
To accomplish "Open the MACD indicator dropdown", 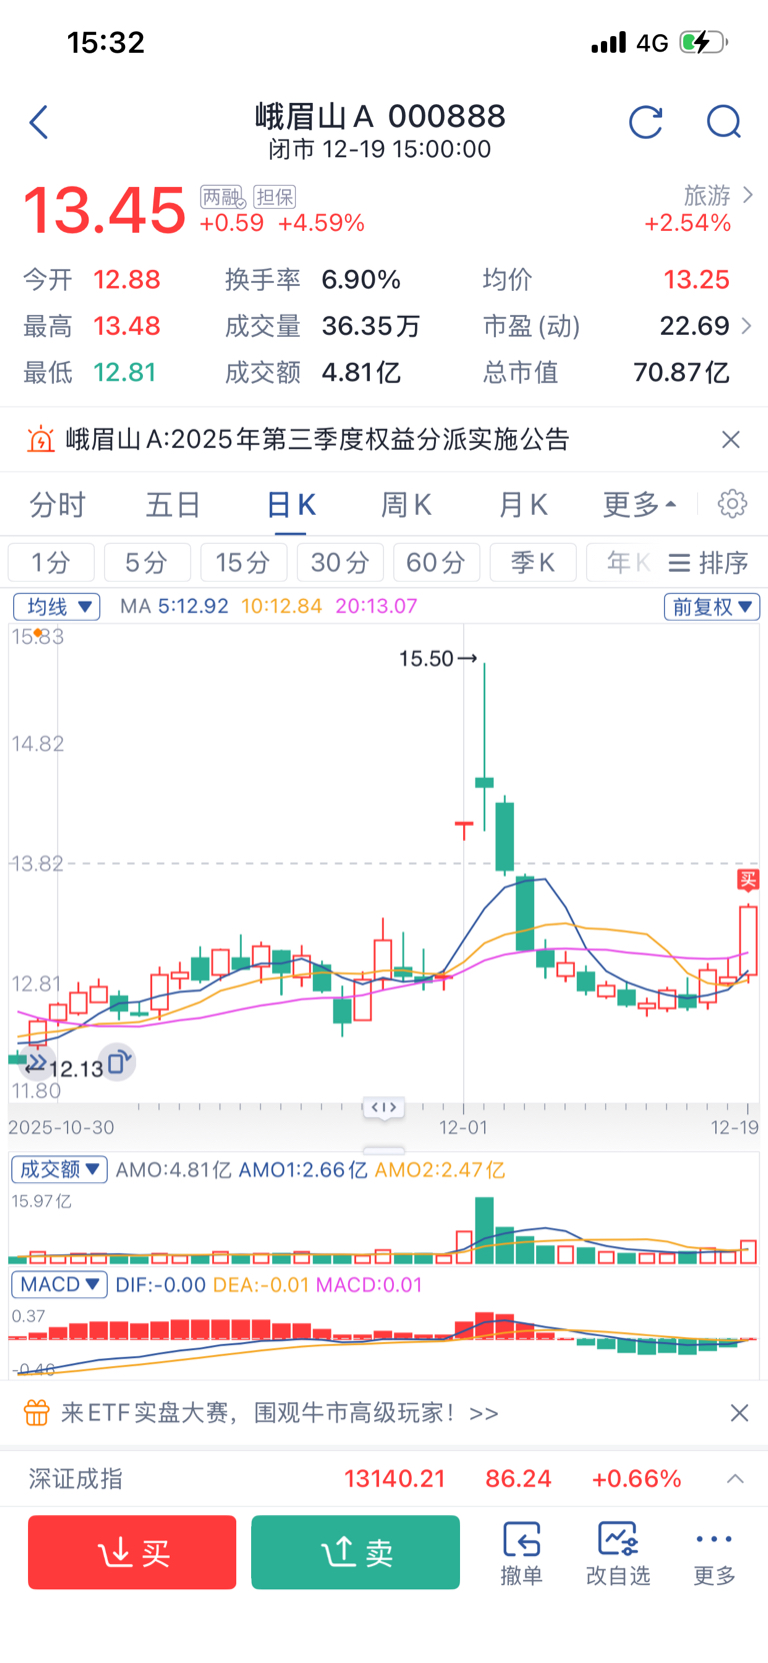I will click(59, 1285).
